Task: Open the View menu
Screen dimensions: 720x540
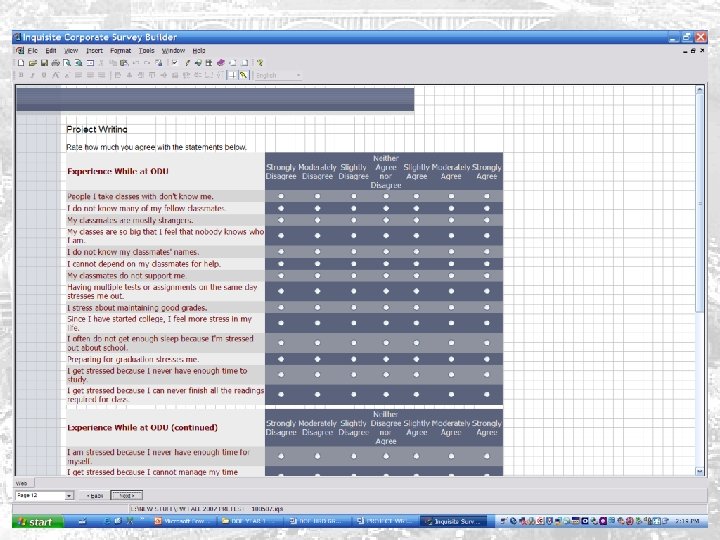Action: (x=71, y=51)
